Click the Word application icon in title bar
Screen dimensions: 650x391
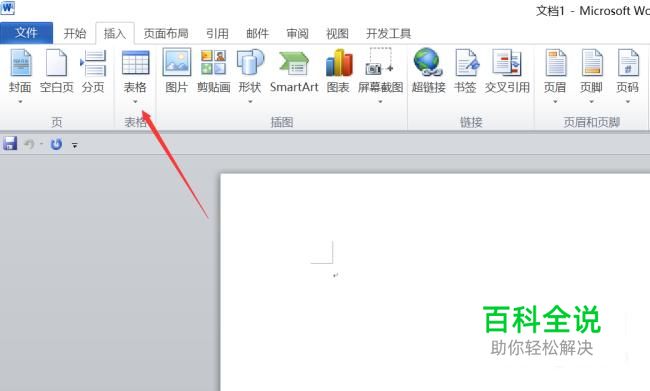click(7, 7)
